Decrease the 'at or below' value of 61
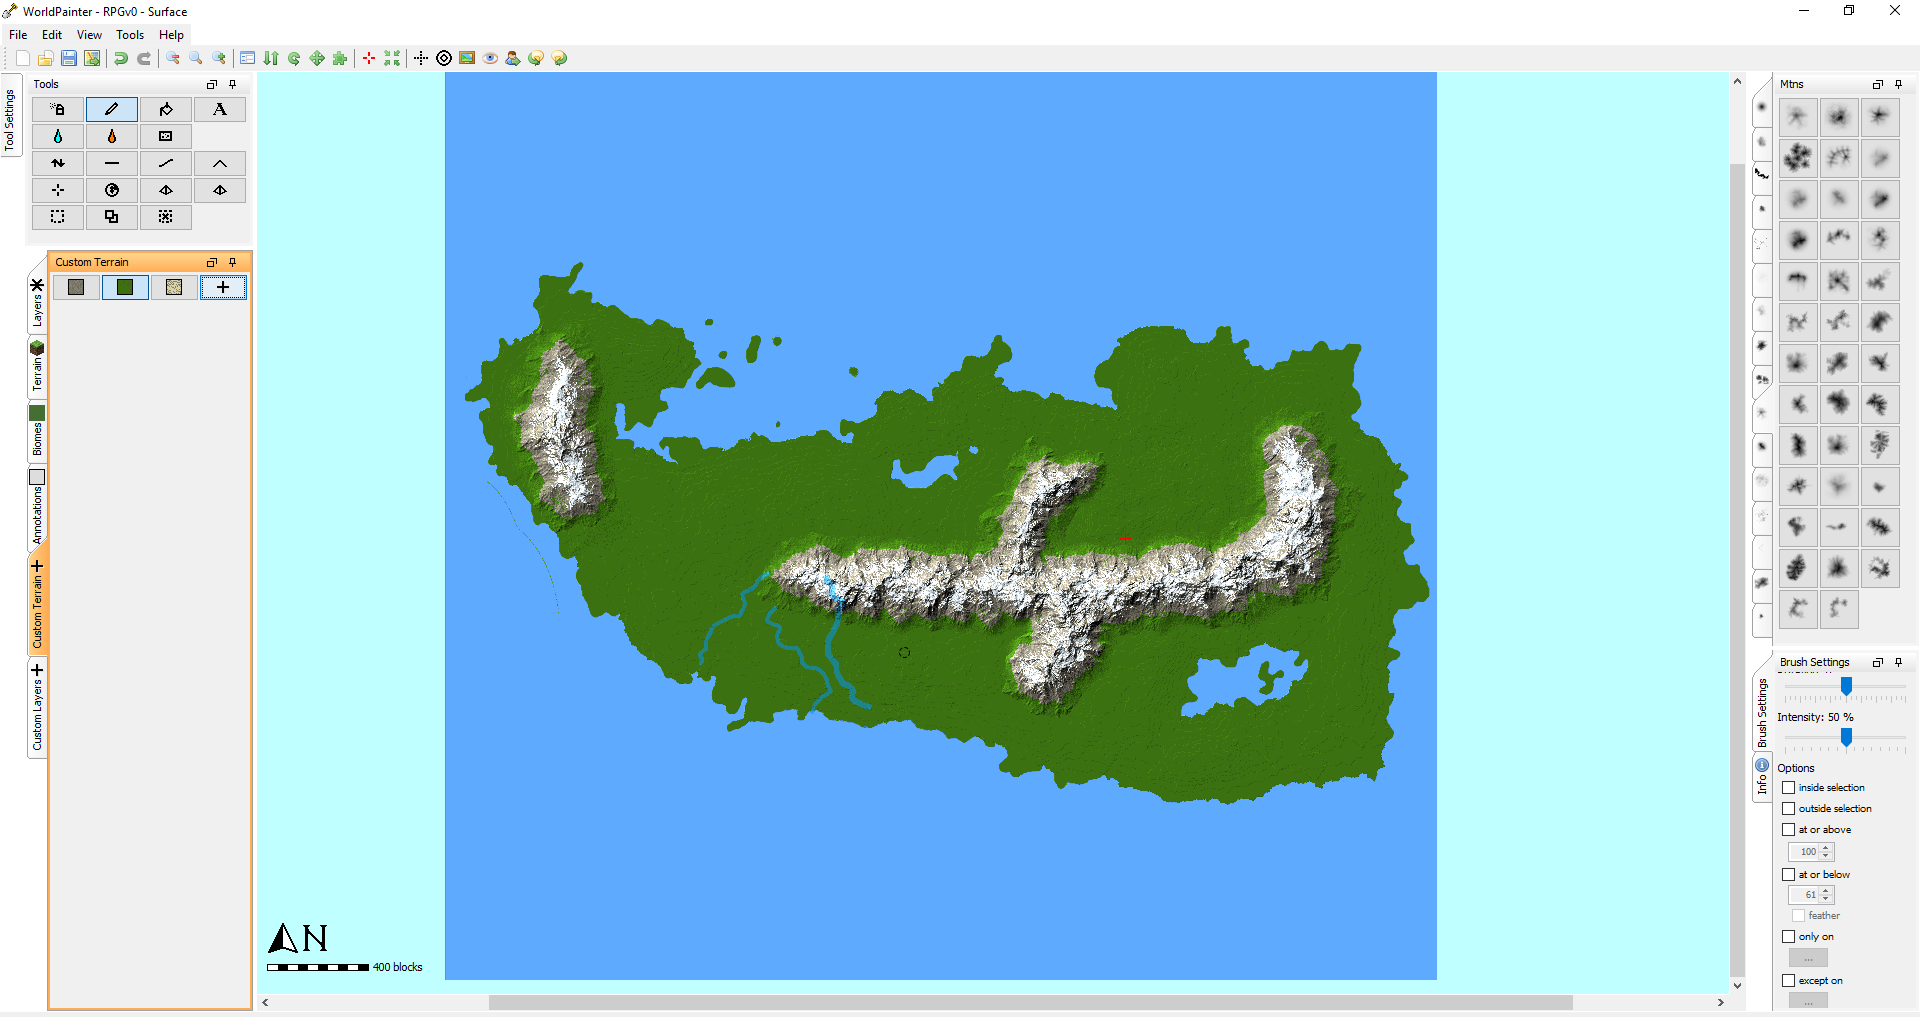 click(x=1826, y=899)
